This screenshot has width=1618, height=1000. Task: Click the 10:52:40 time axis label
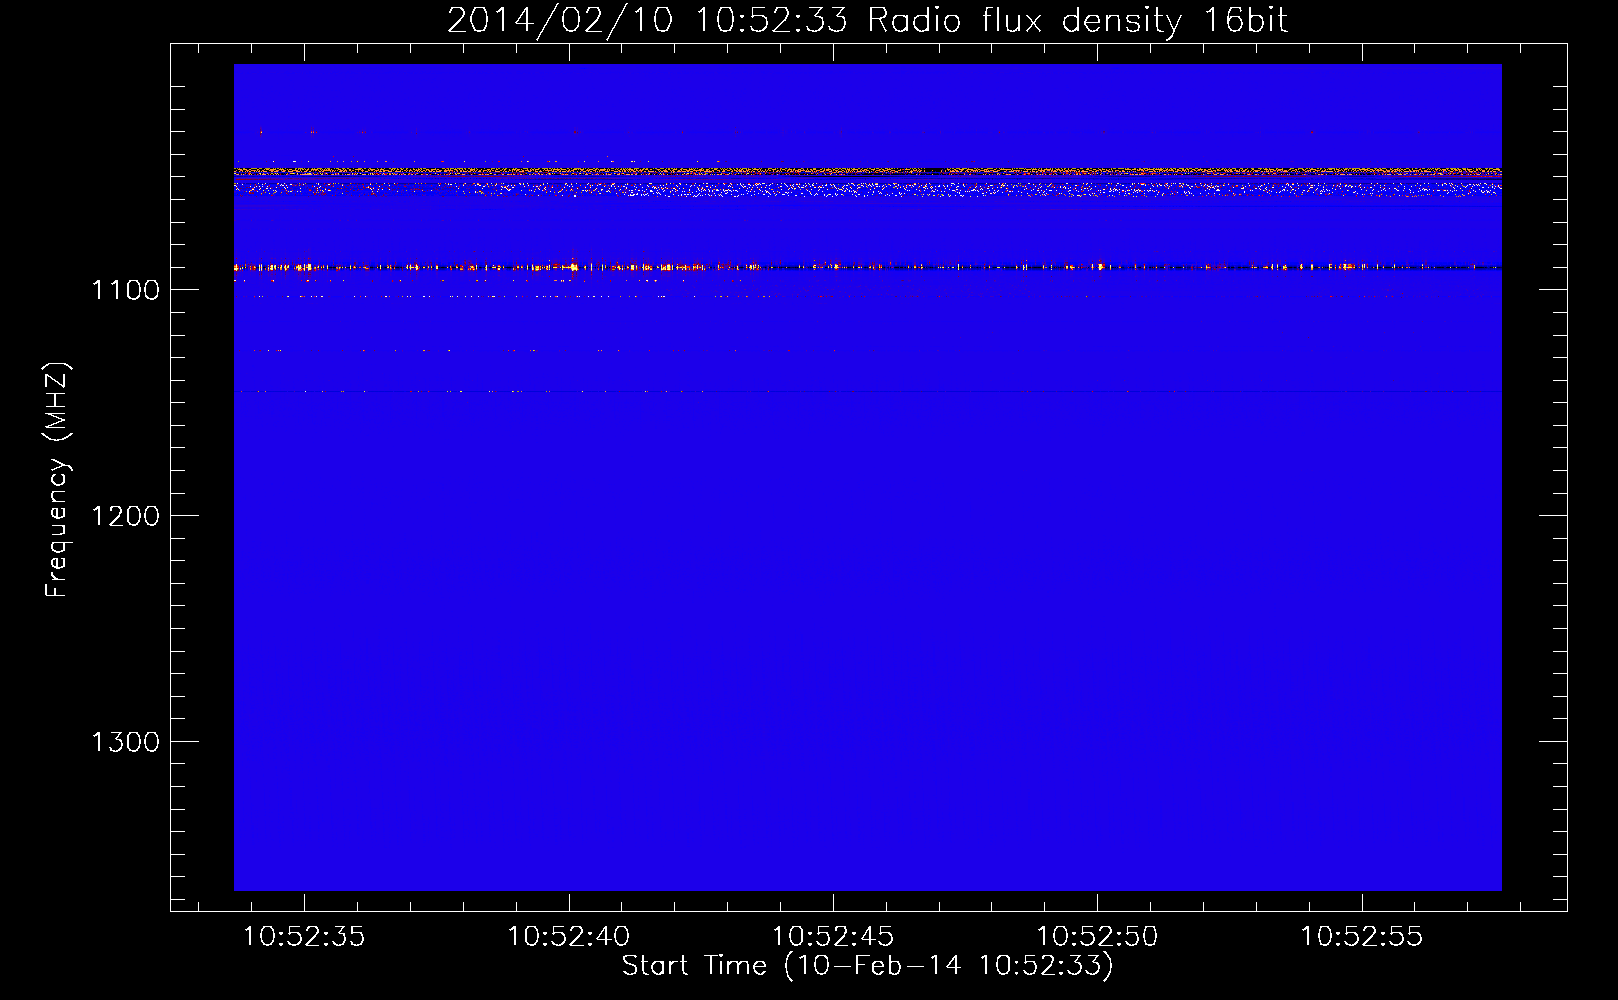pyautogui.click(x=569, y=936)
